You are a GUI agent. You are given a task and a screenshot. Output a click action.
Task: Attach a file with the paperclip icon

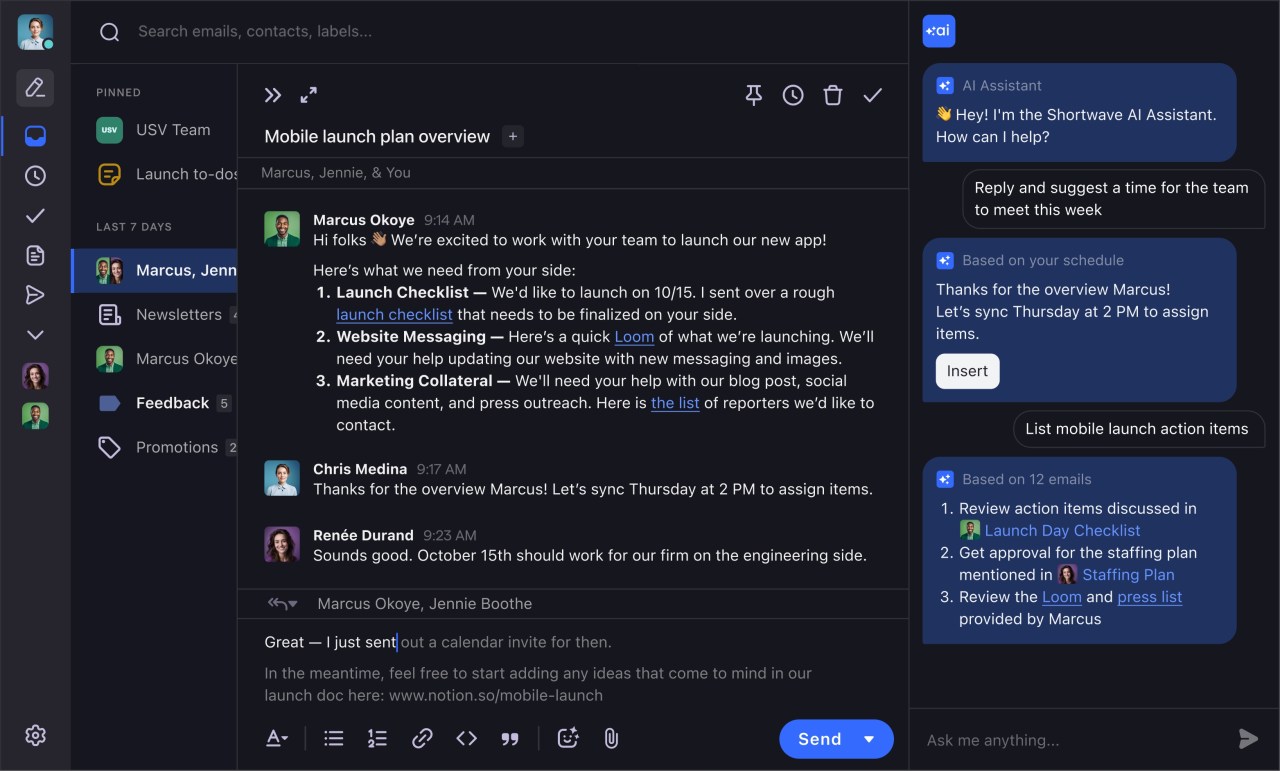(x=611, y=738)
